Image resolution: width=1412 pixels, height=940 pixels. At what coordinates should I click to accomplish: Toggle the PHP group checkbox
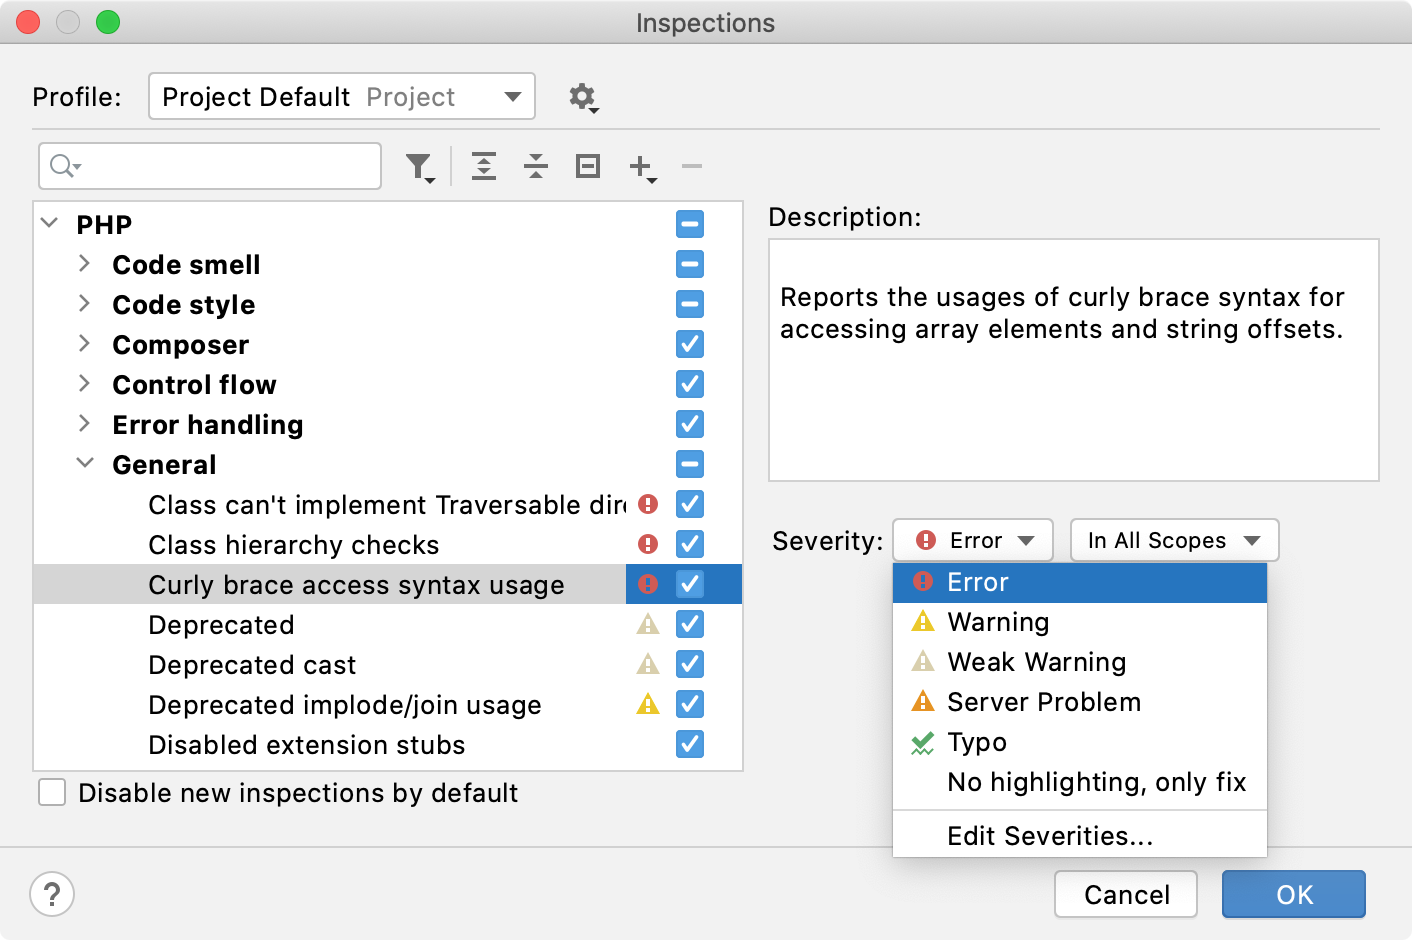point(690,224)
